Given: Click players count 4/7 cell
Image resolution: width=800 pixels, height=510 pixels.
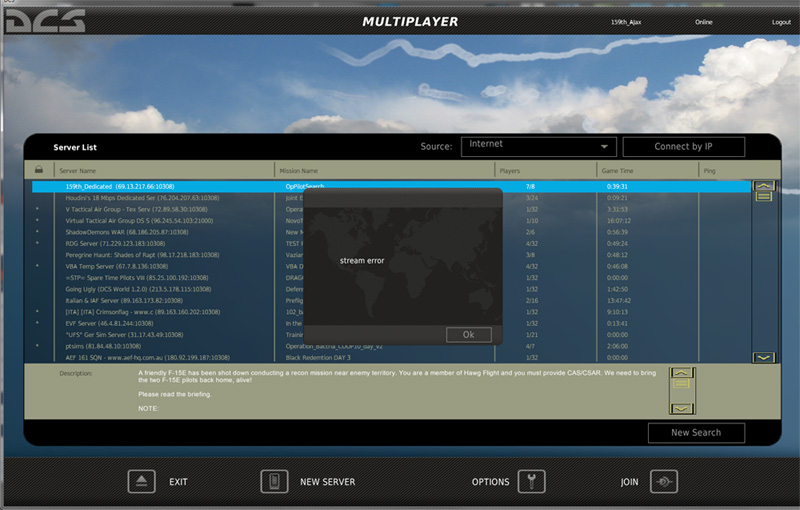Looking at the screenshot, I should 530,346.
